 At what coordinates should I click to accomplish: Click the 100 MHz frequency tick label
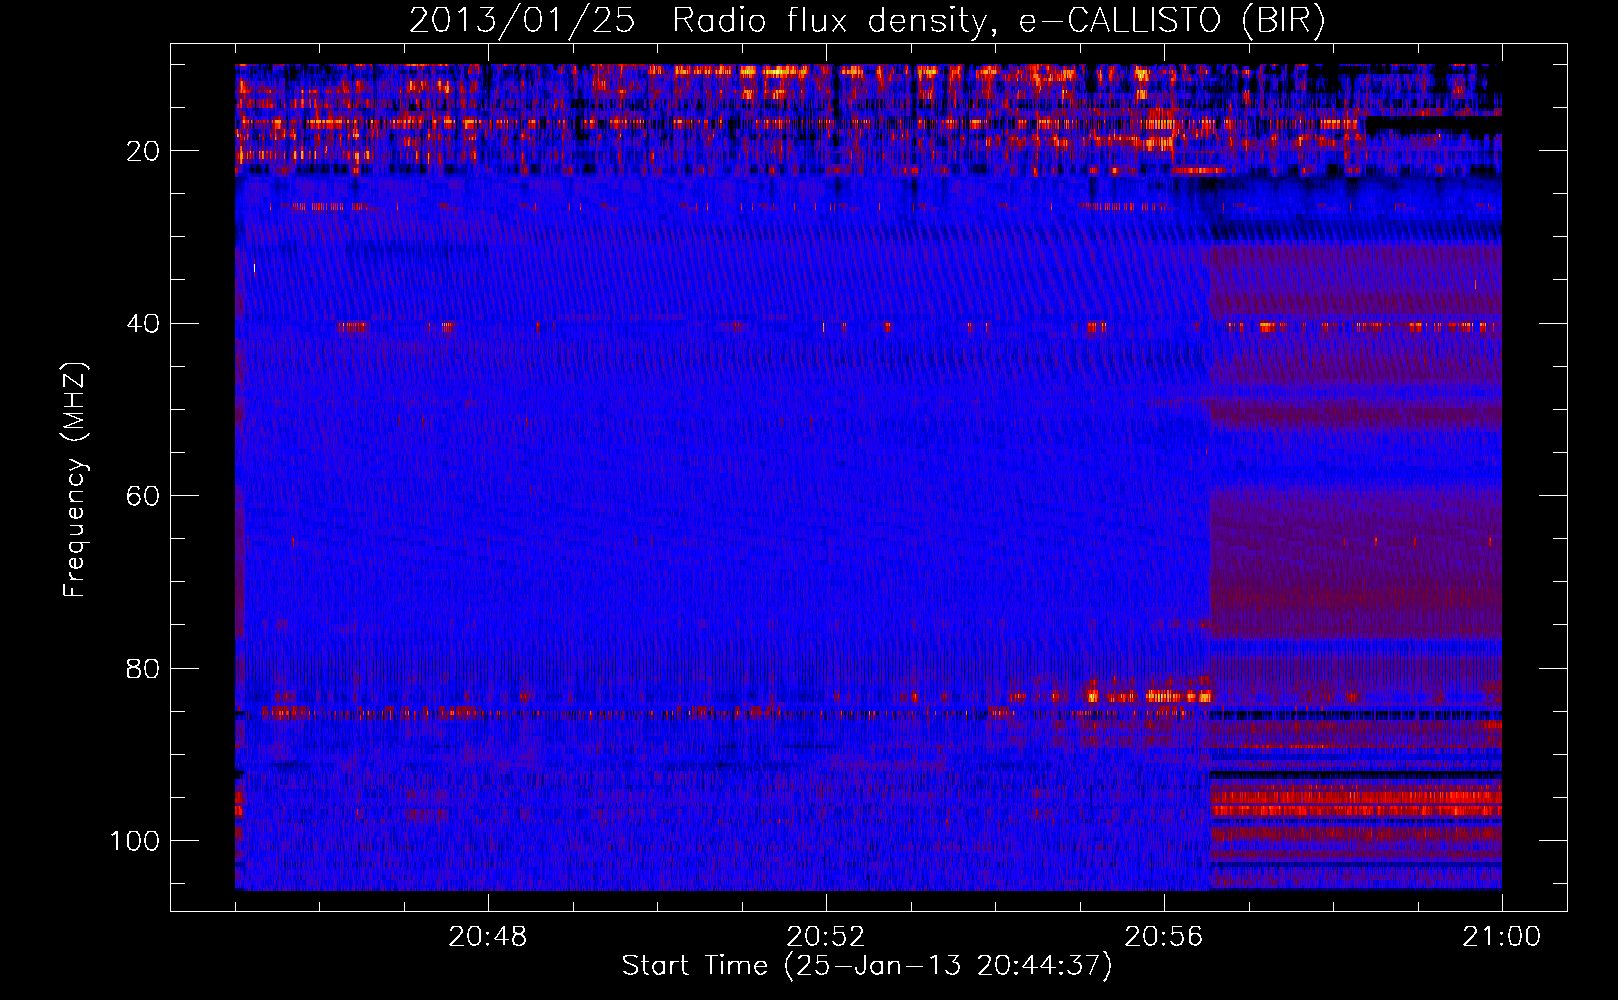pyautogui.click(x=135, y=841)
